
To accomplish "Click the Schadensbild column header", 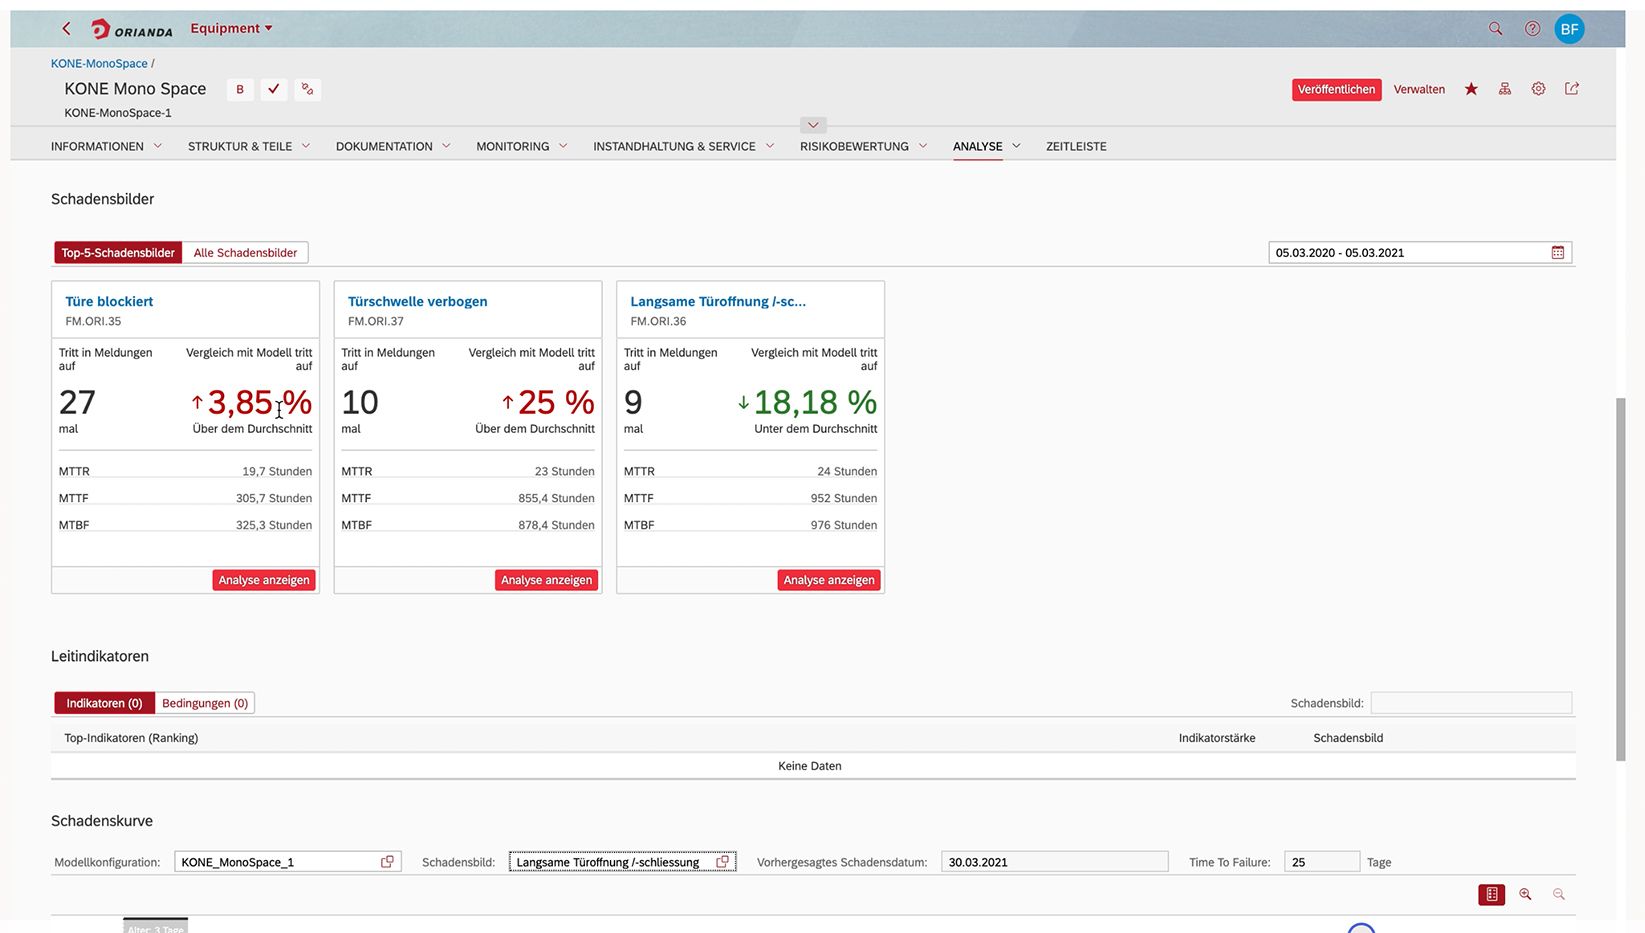I will (x=1348, y=738).
